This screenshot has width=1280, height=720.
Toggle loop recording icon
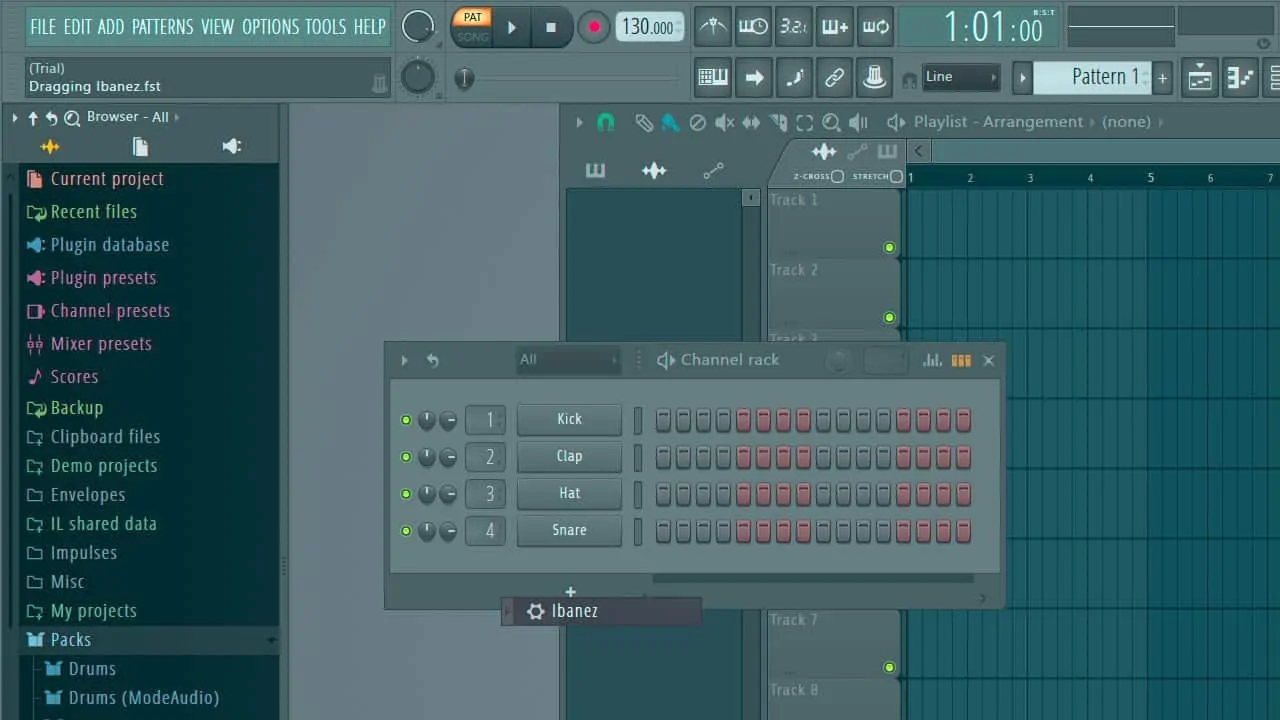[875, 27]
